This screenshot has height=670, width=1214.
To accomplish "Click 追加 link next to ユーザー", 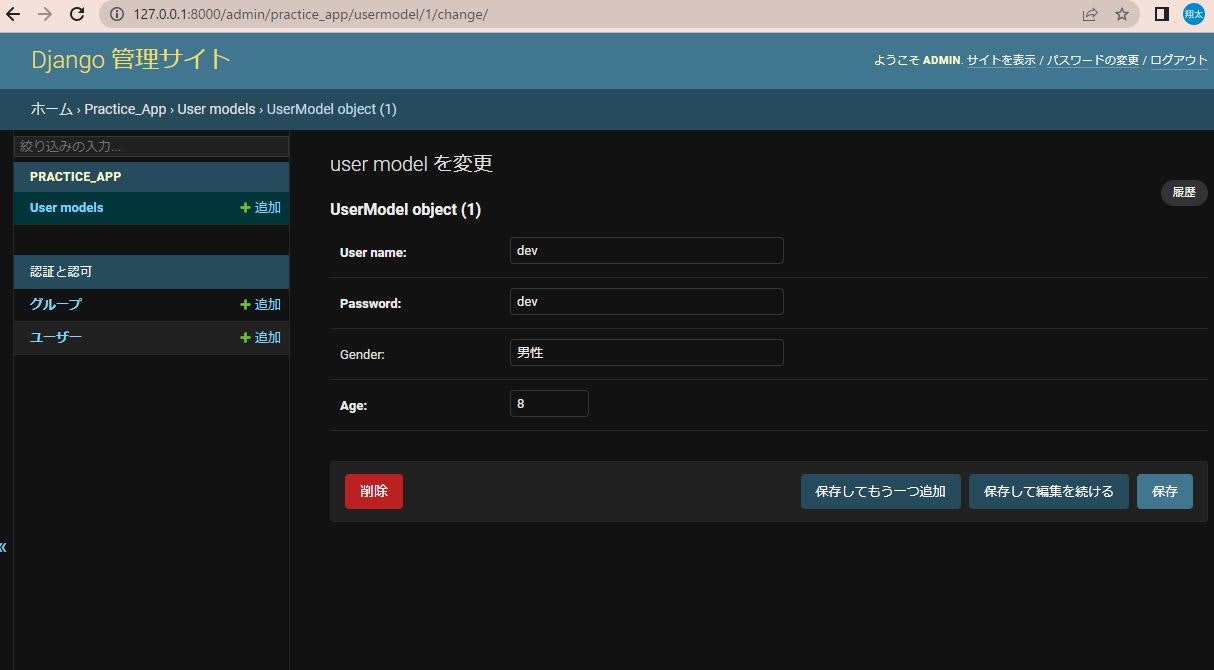I will (x=268, y=338).
